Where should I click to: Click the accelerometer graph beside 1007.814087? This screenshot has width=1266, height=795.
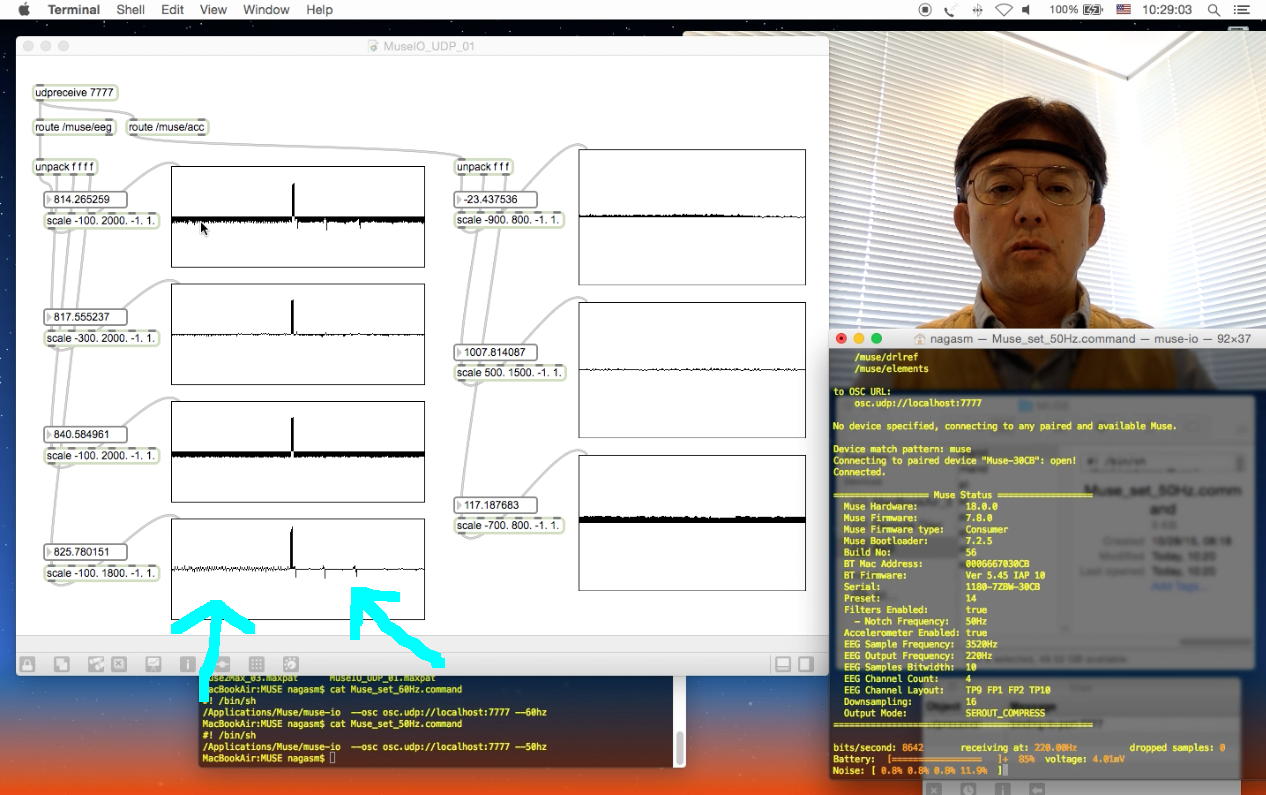(692, 370)
